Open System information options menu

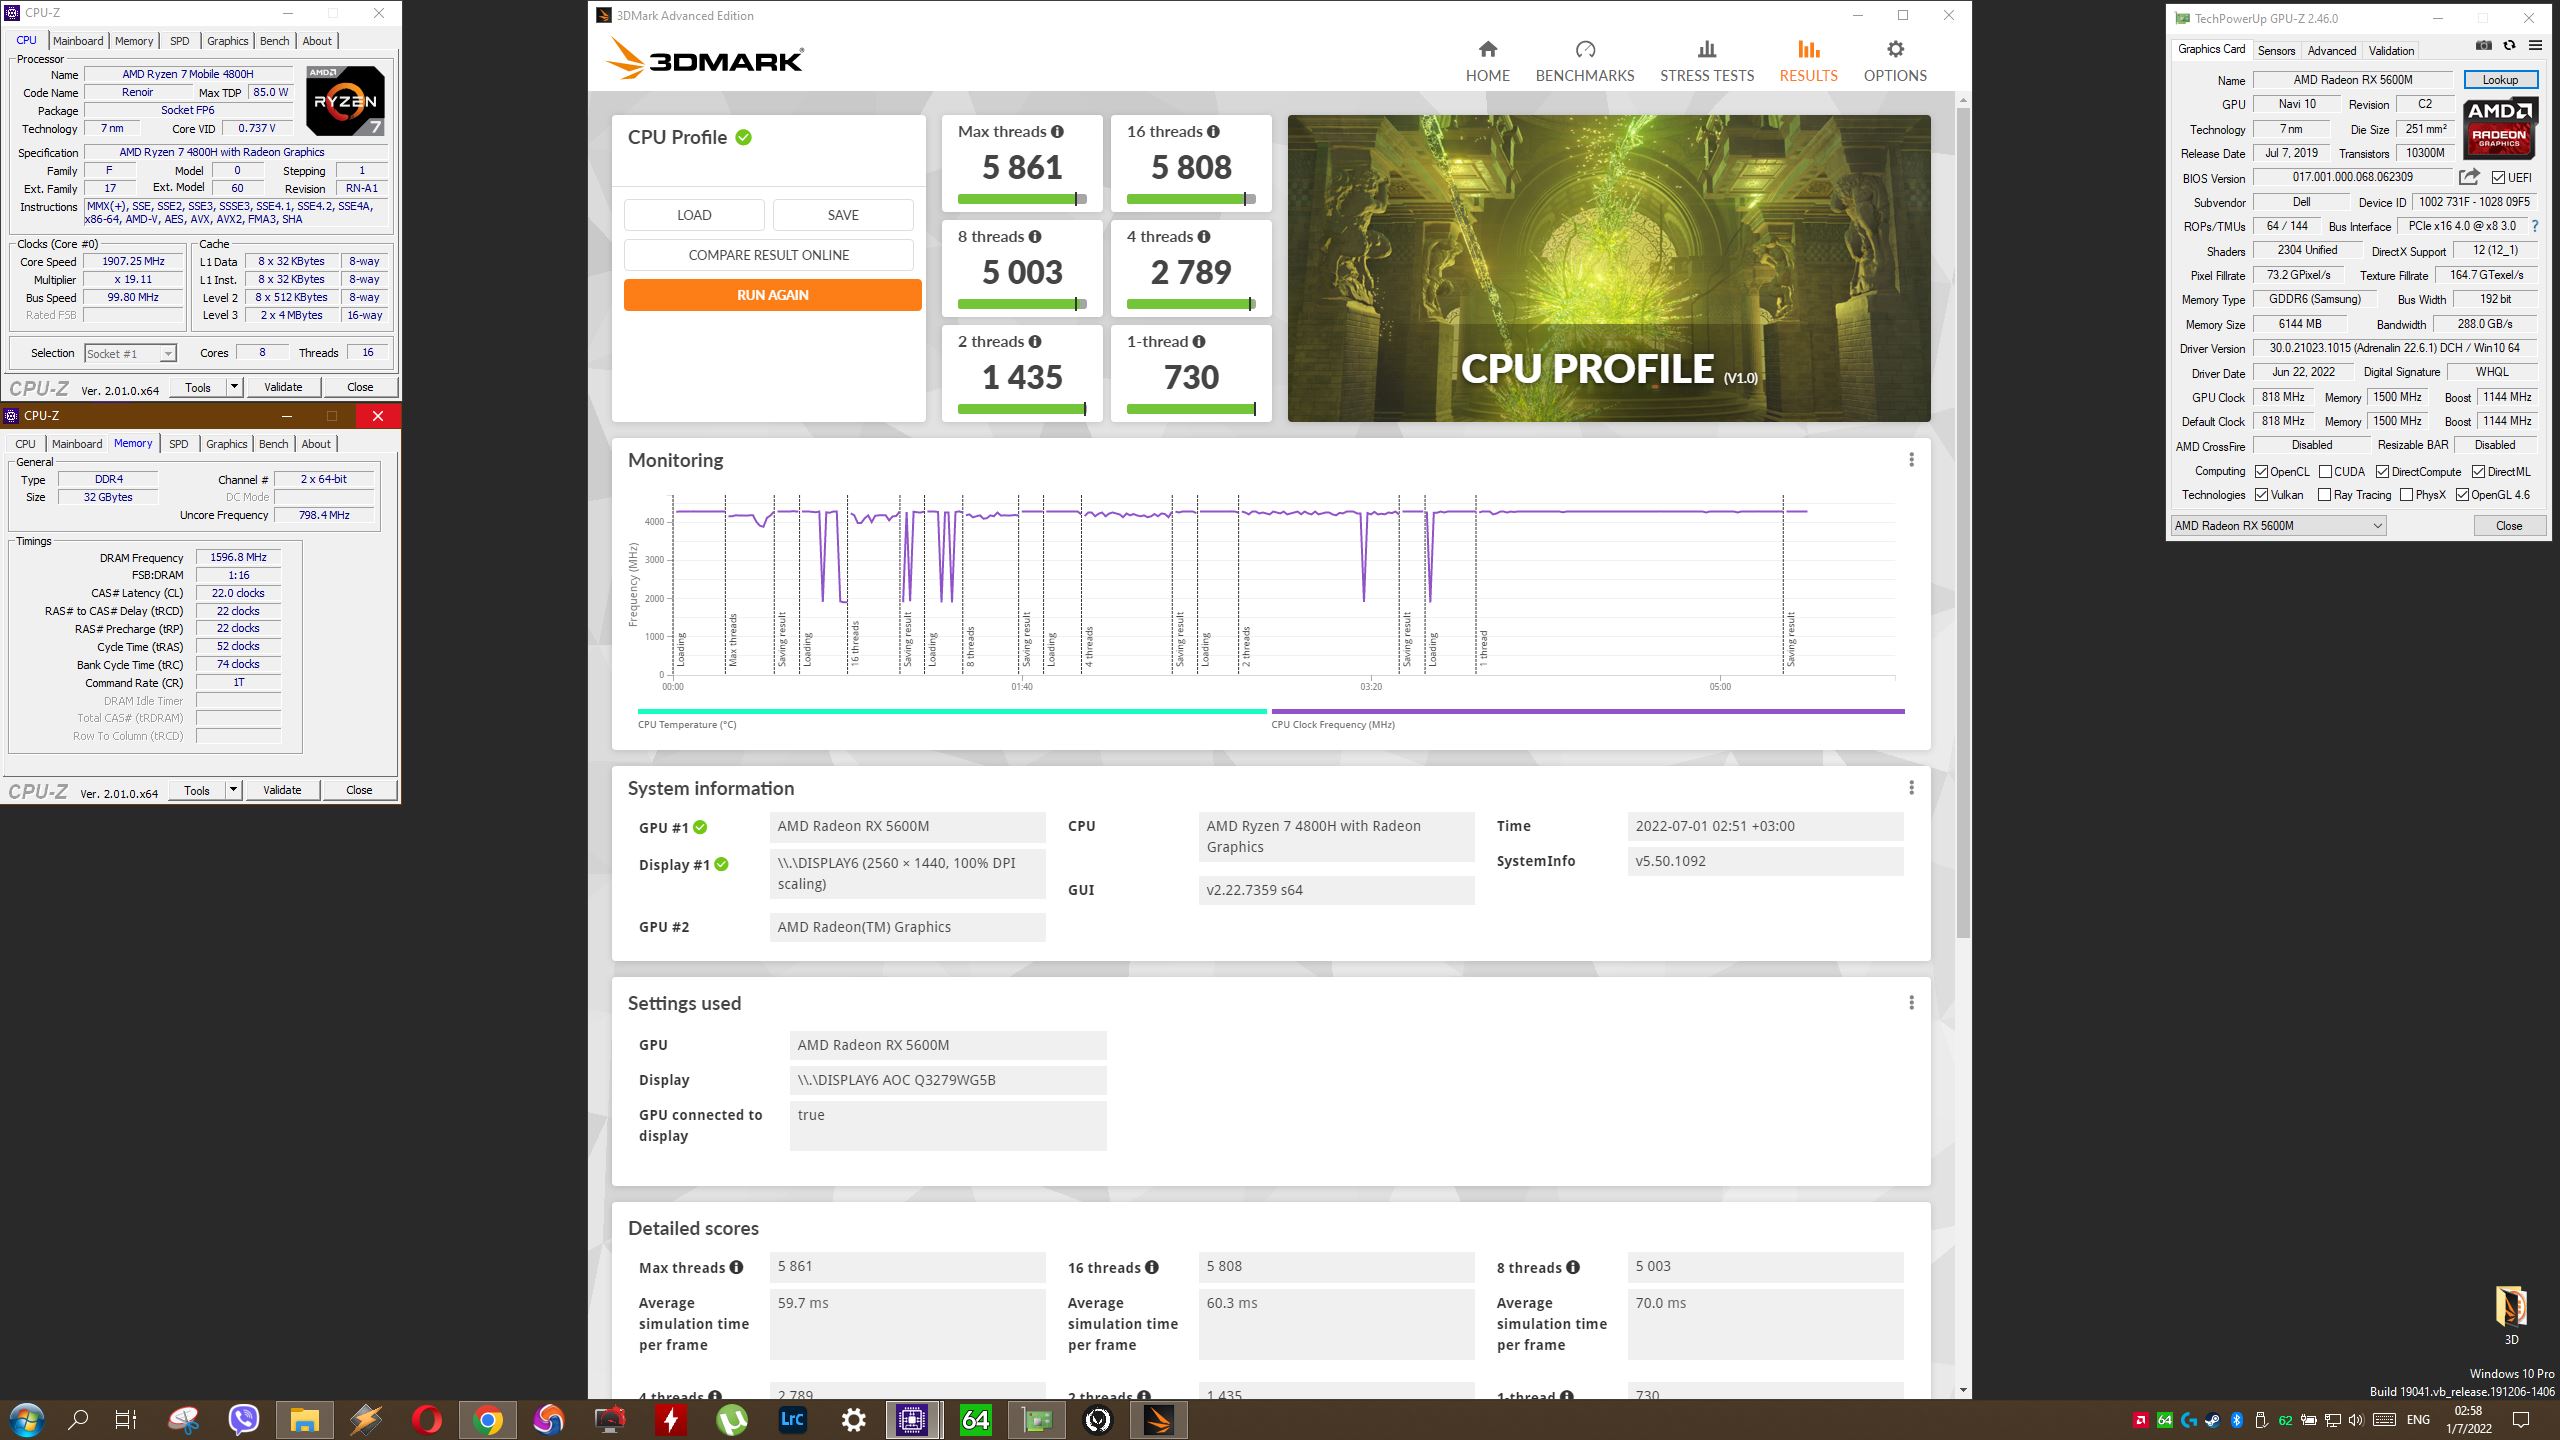tap(1911, 788)
